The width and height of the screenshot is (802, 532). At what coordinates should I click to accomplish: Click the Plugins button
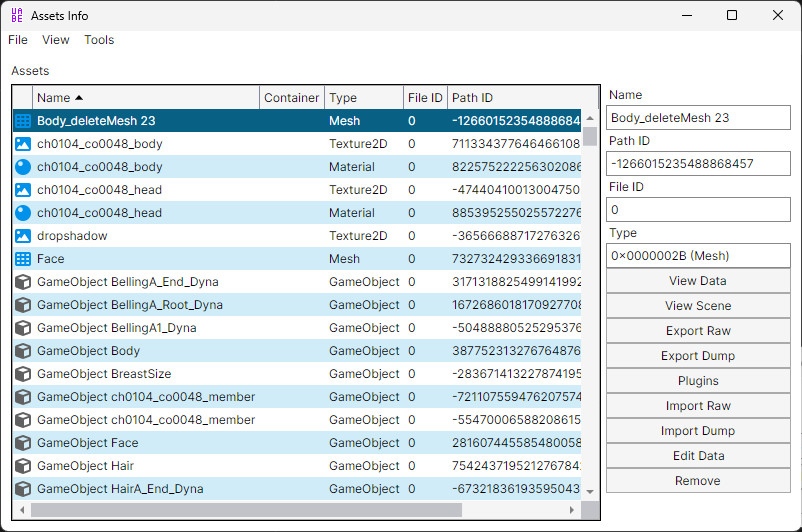point(697,381)
